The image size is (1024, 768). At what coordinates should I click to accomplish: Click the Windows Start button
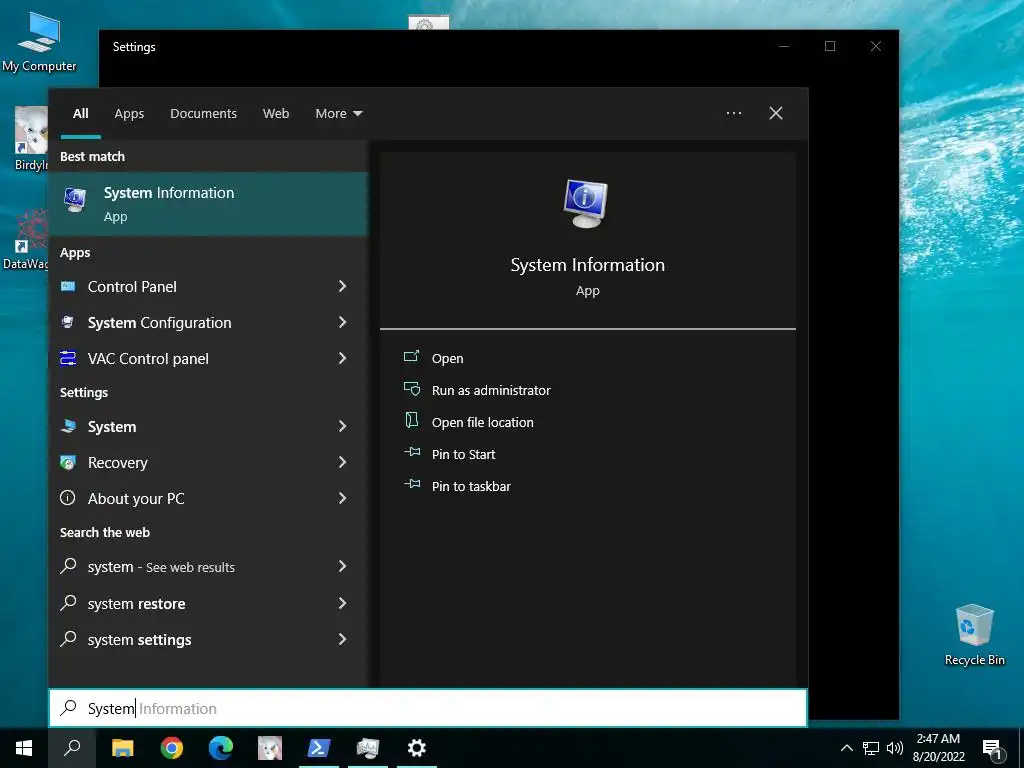24,748
